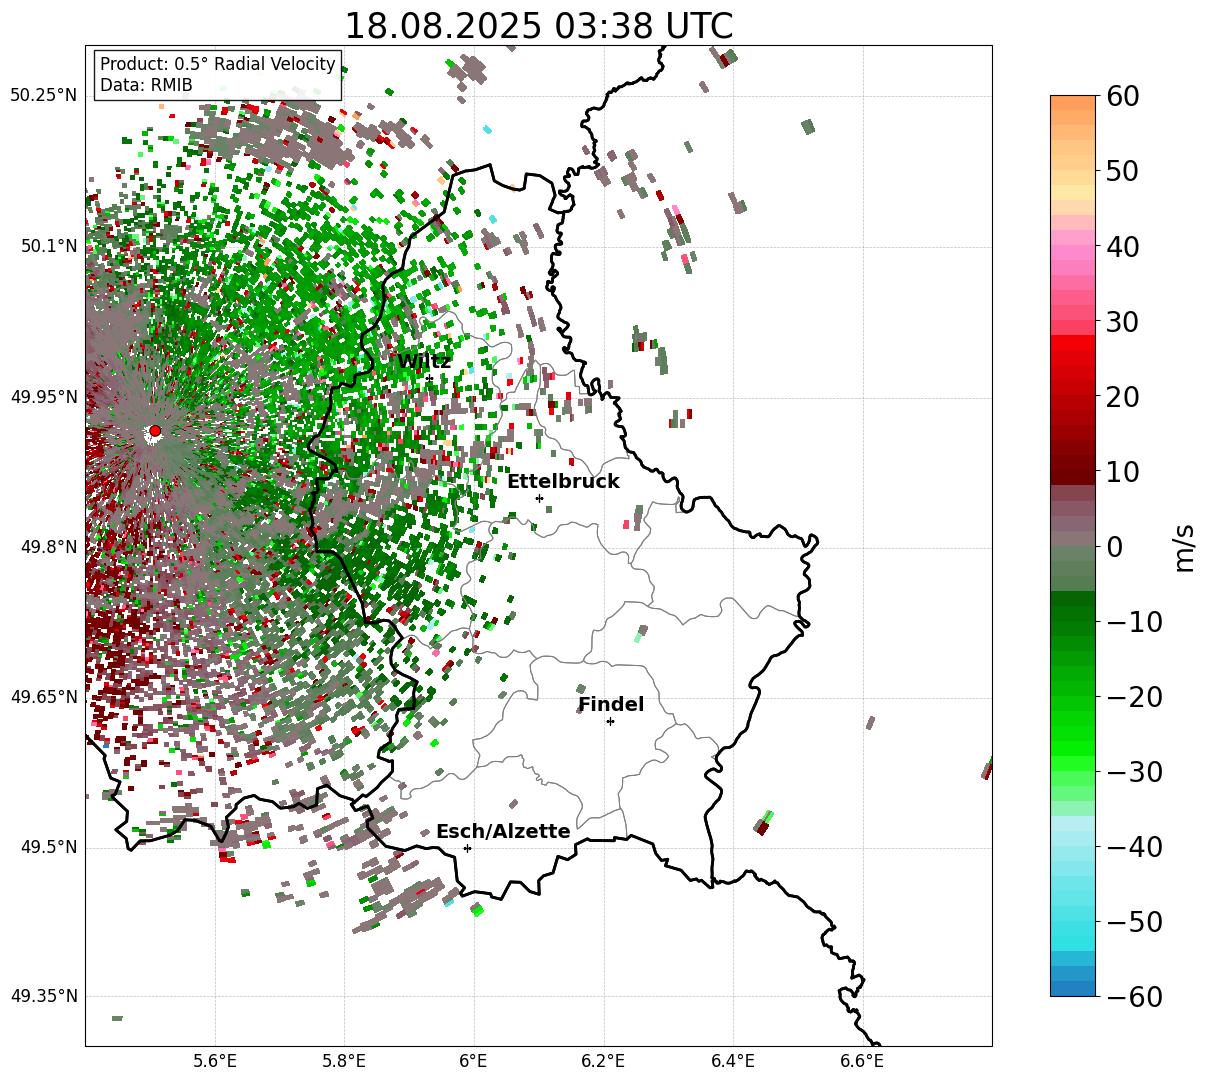The image size is (1207, 1081).
Task: Click the colorbar value −10
Action: 1135,622
